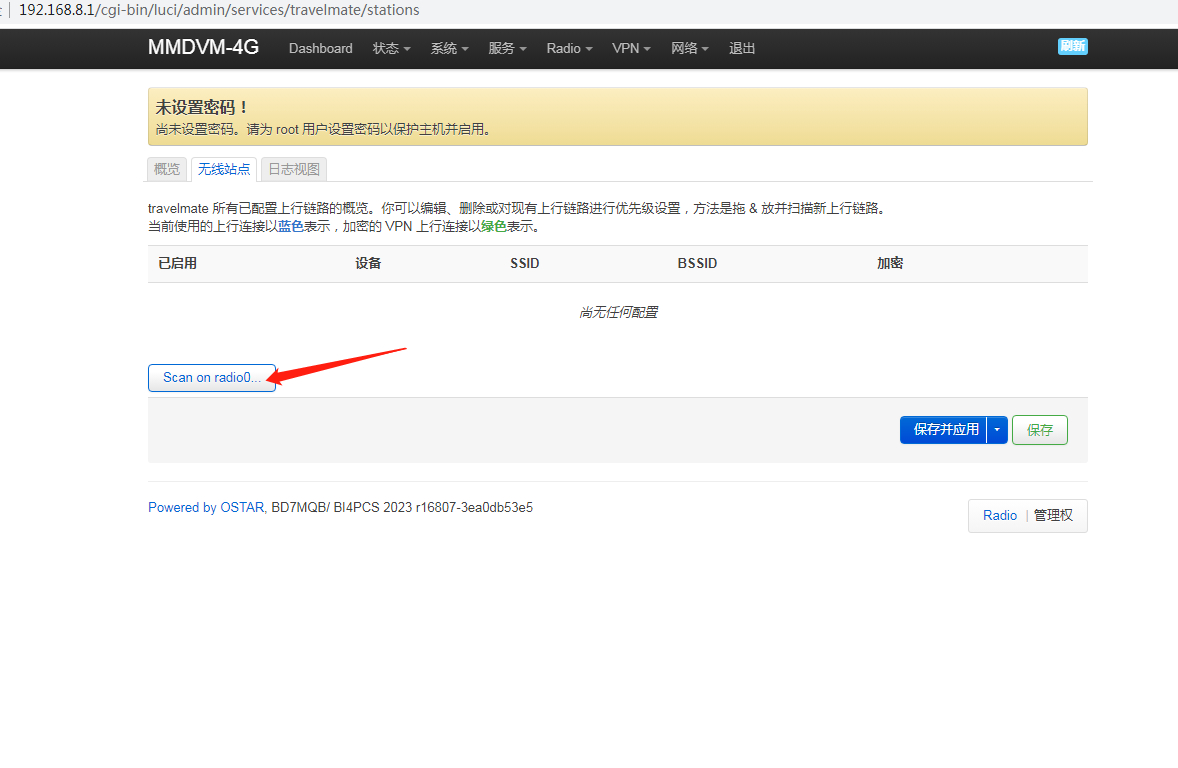Expand the 系统 navigation menu

(x=449, y=49)
